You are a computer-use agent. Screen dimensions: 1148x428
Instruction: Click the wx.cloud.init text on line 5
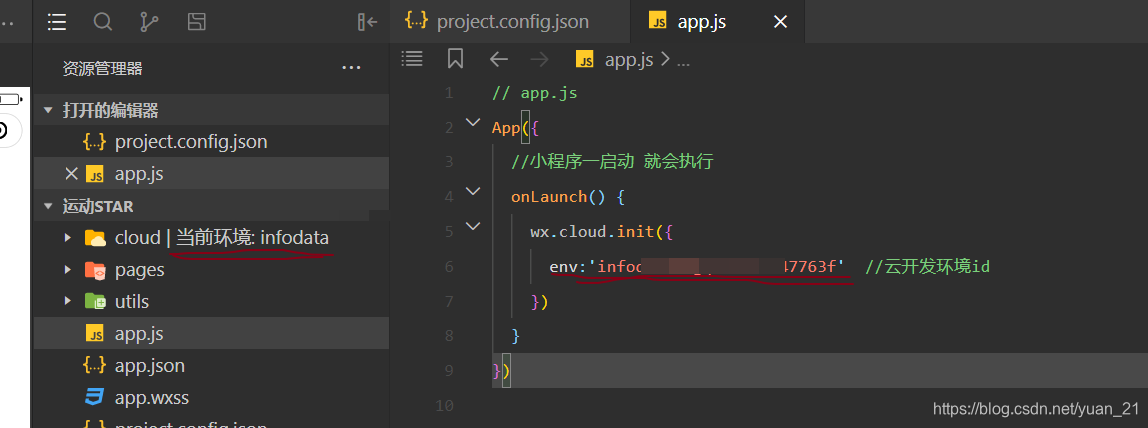(x=592, y=232)
